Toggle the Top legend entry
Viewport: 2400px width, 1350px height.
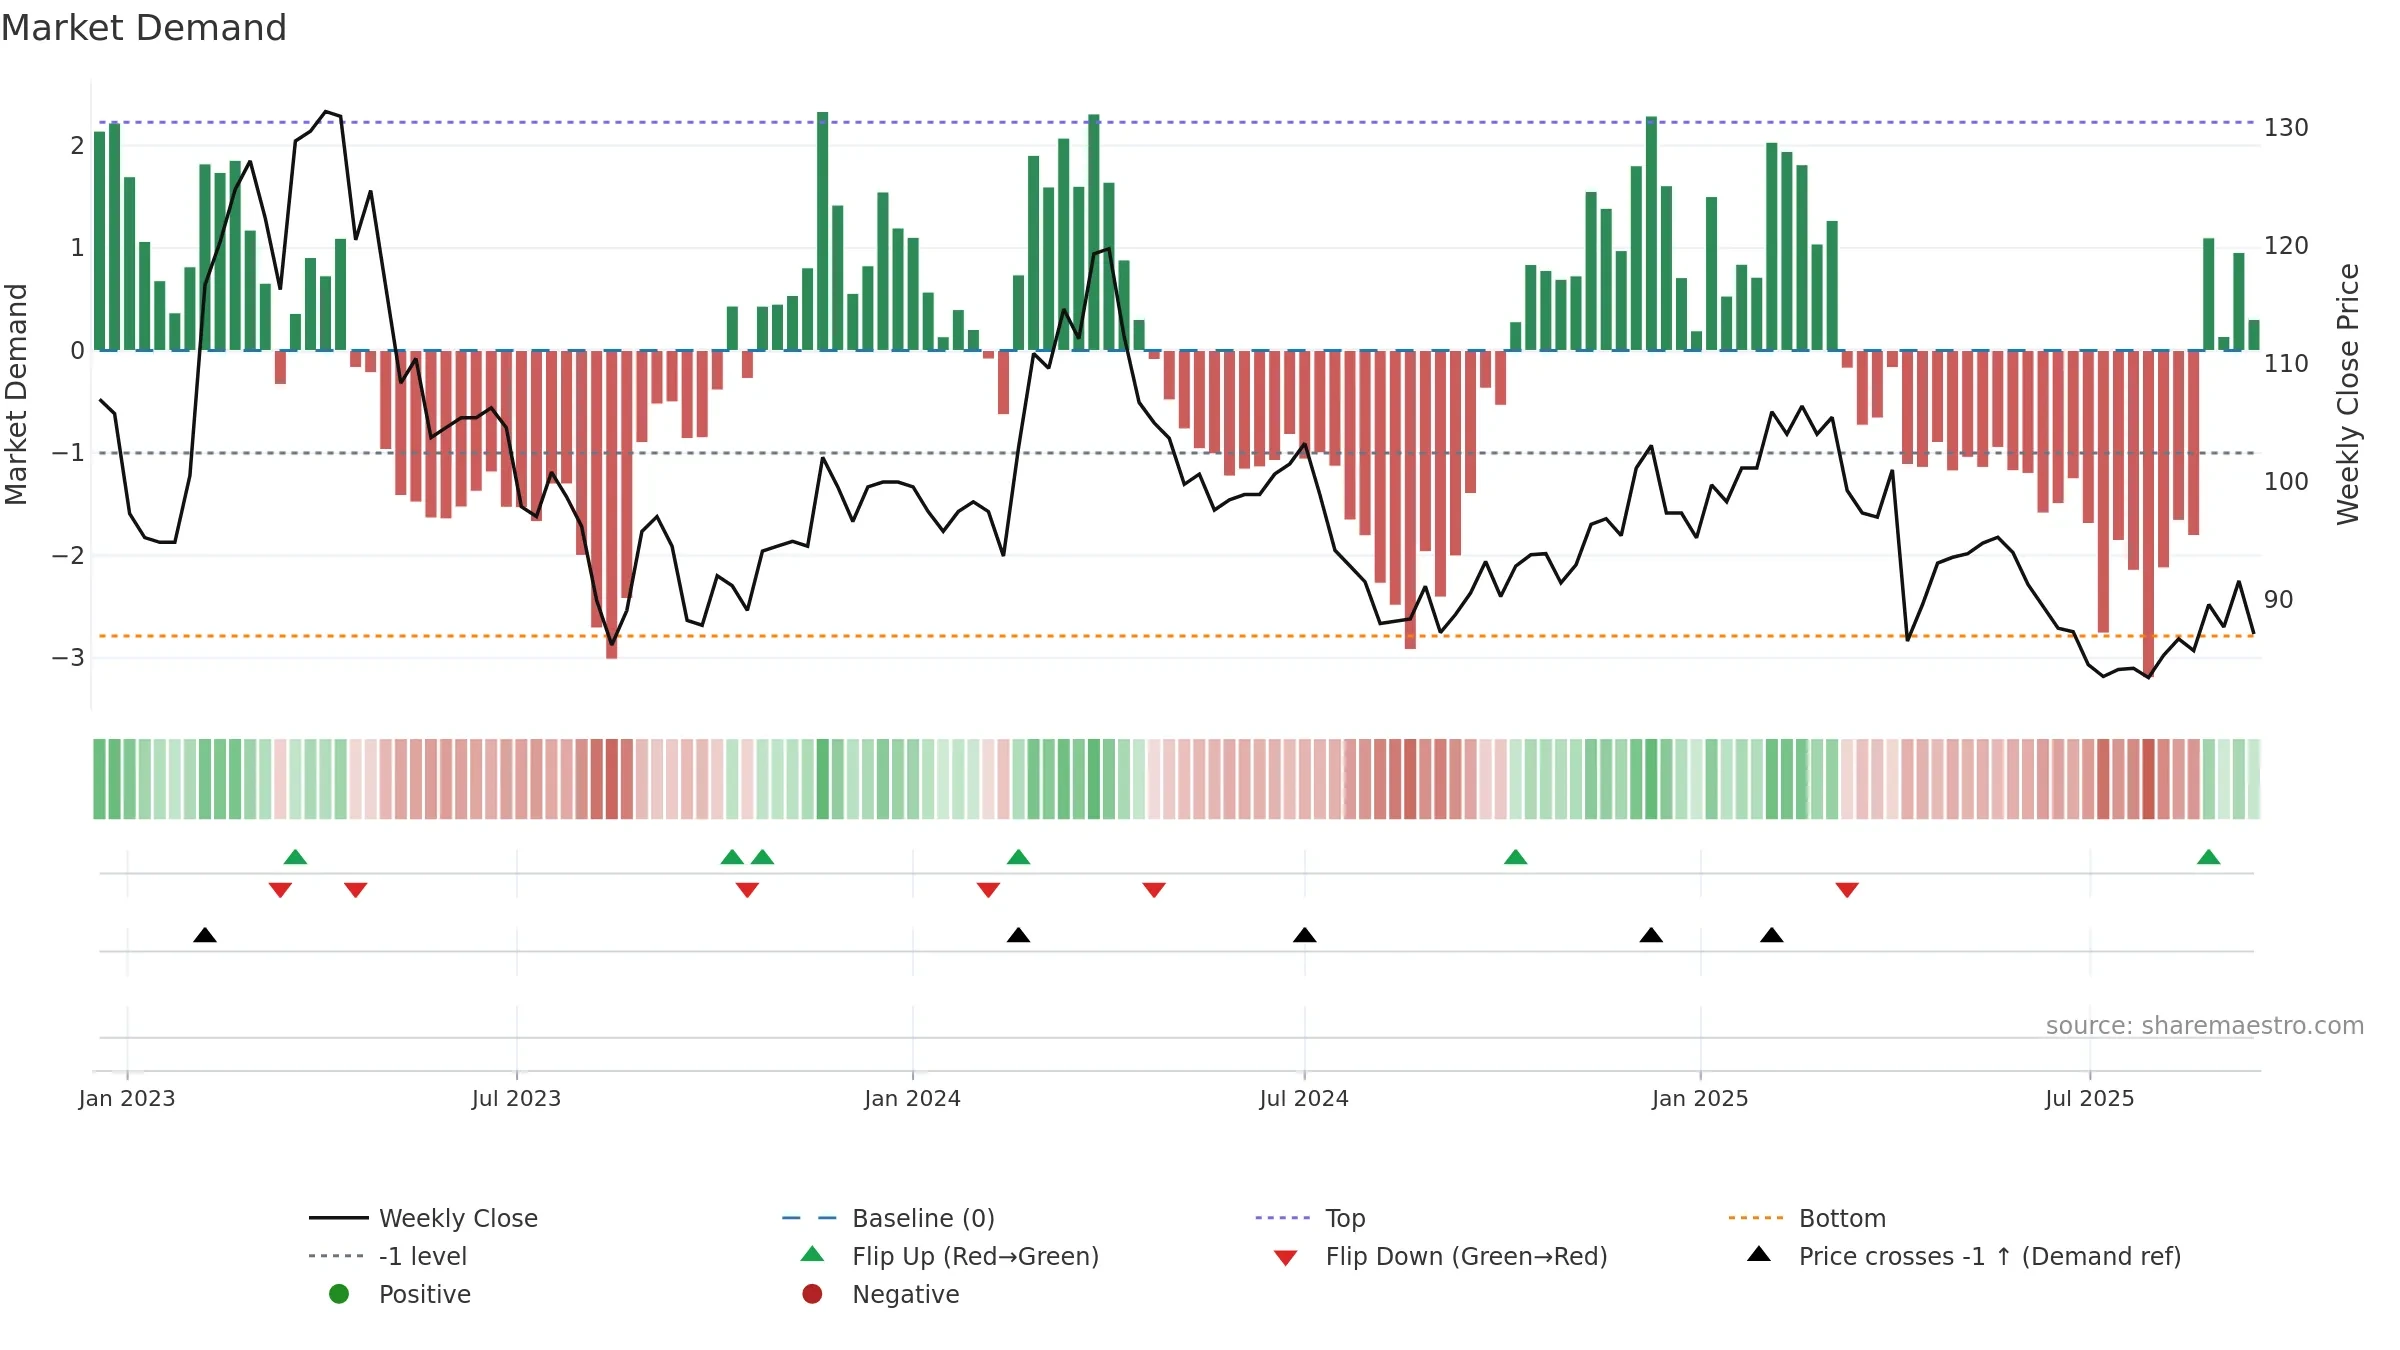tap(1310, 1218)
